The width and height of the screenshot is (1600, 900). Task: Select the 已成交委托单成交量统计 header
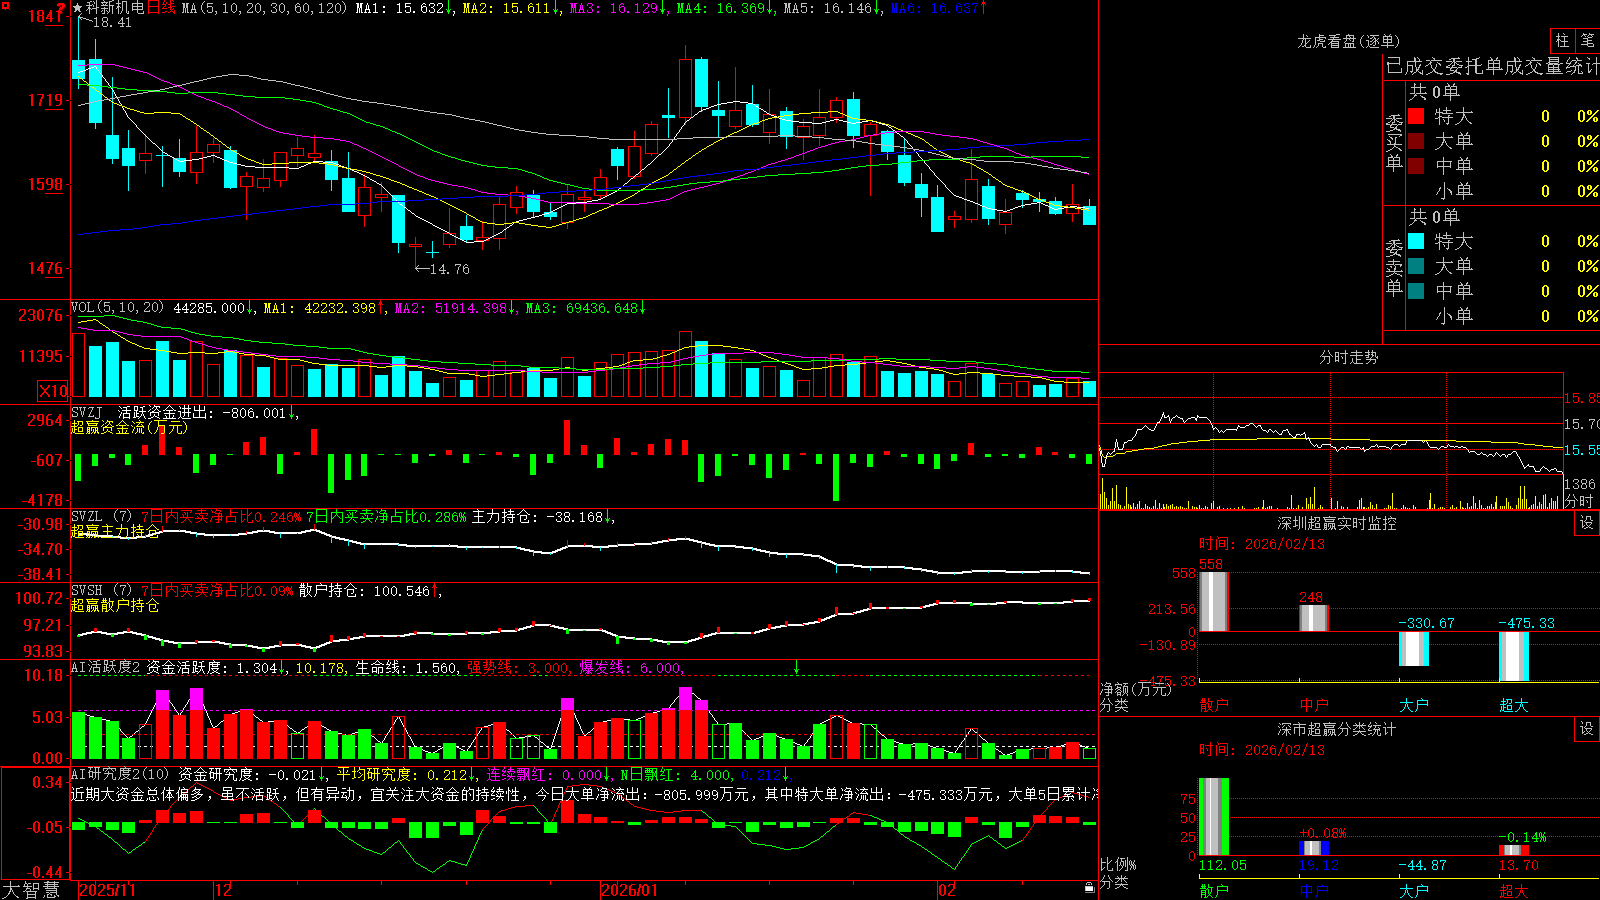(x=1492, y=67)
